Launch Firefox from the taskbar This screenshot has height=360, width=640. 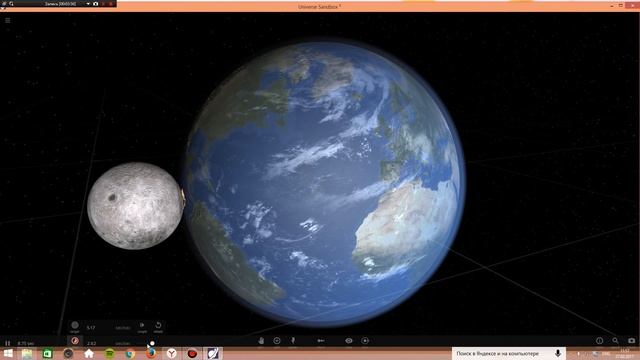pos(151,353)
